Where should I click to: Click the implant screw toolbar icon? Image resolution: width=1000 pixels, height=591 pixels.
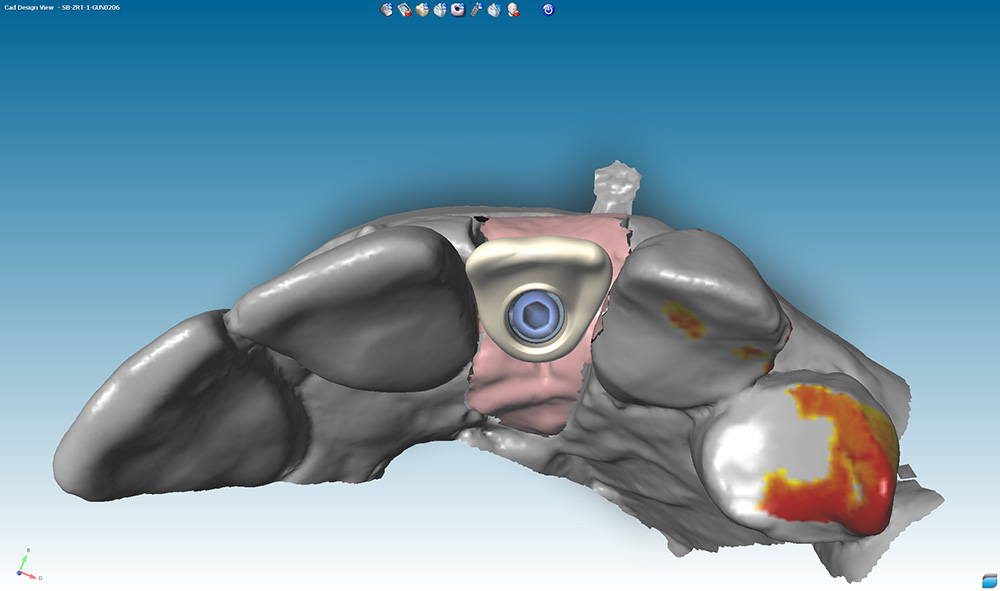pyautogui.click(x=477, y=9)
